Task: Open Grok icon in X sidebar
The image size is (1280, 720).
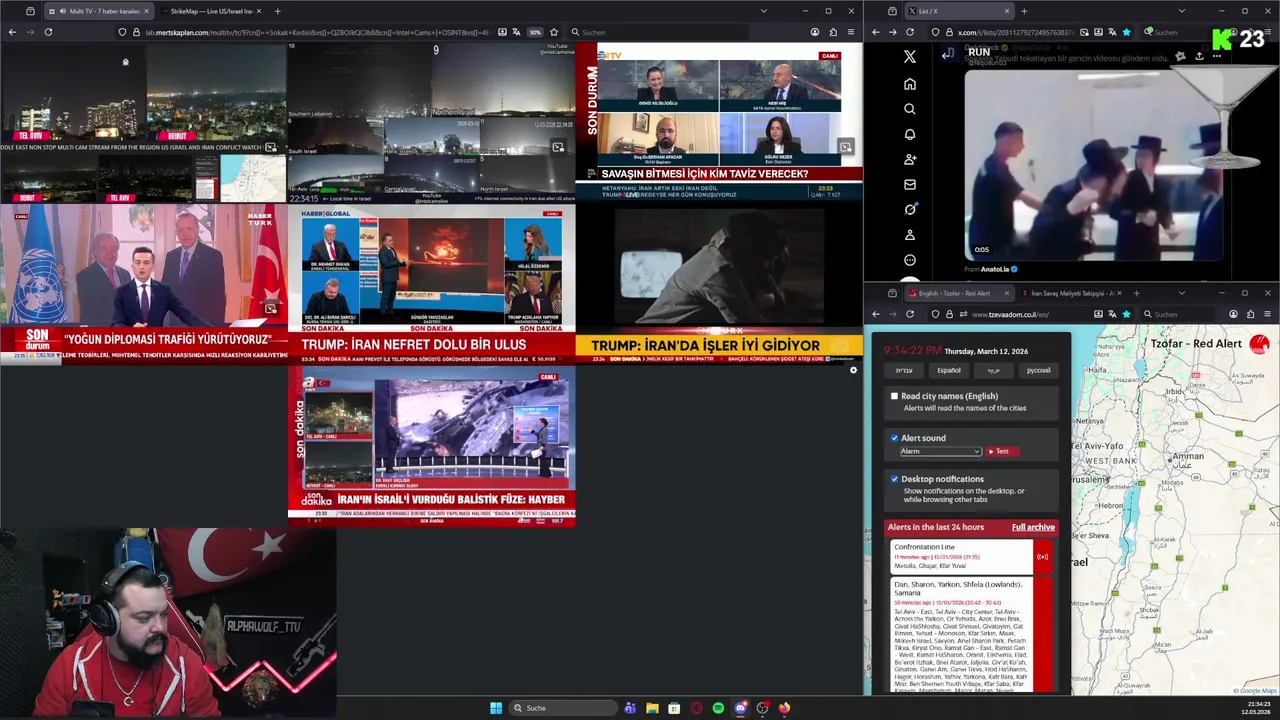Action: click(x=910, y=209)
